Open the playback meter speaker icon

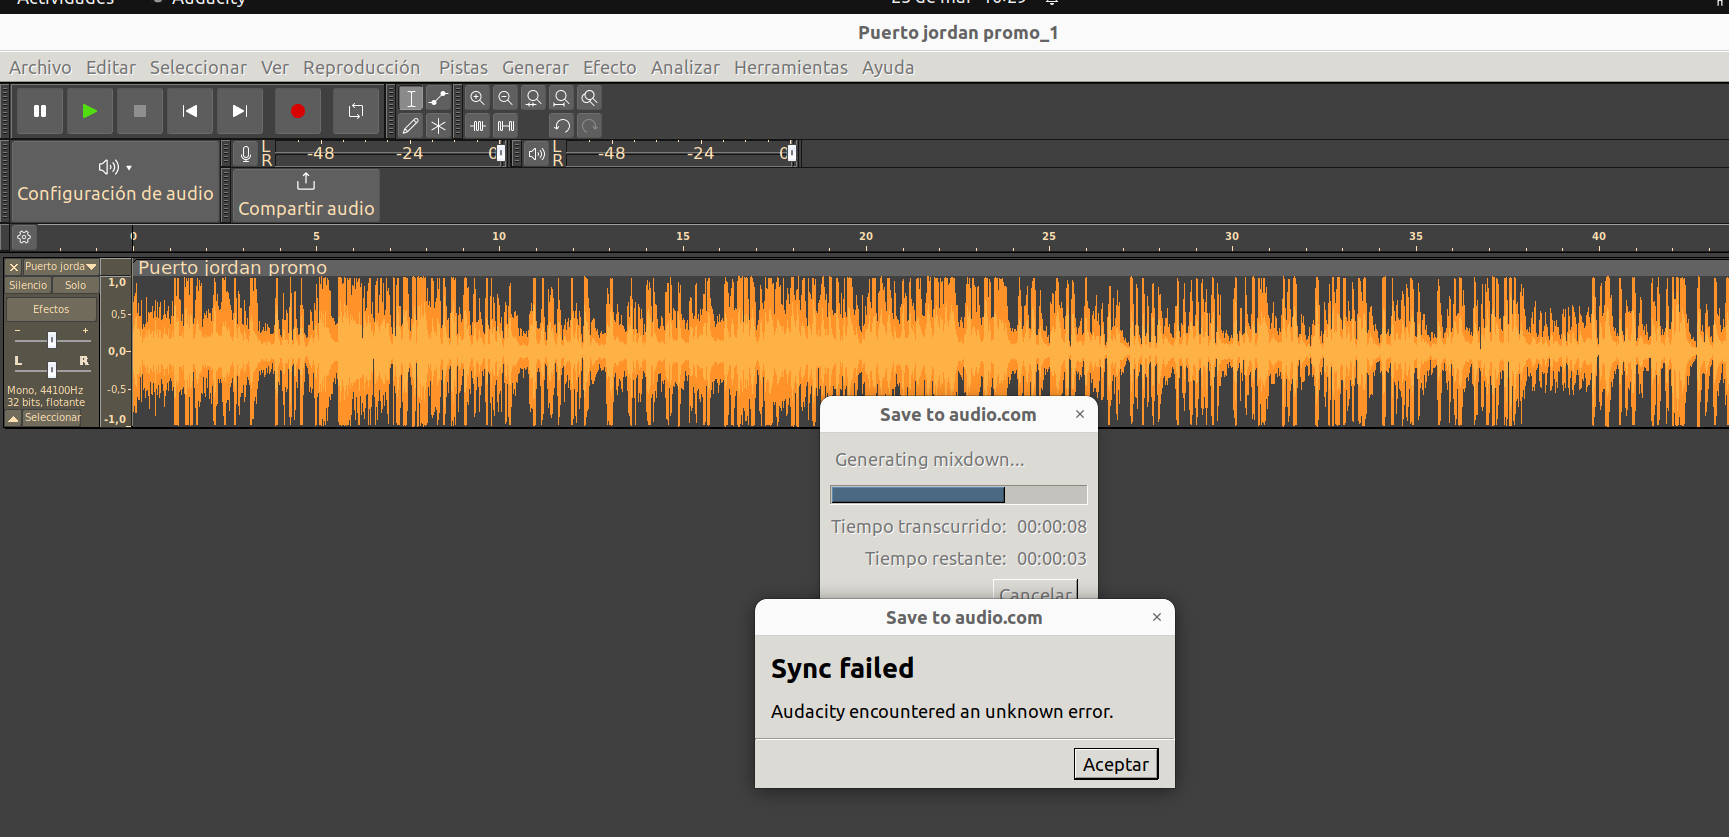(537, 154)
